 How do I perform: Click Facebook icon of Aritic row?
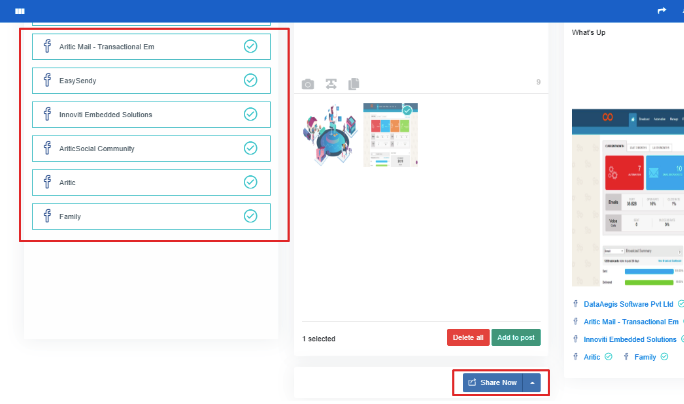pos(47,182)
